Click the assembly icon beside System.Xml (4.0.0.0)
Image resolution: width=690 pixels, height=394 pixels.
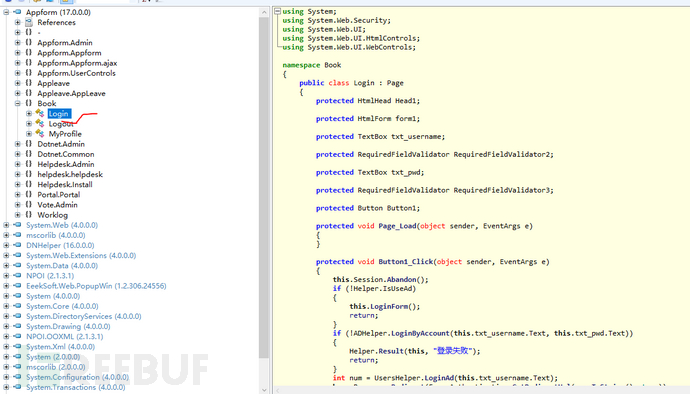point(17,346)
